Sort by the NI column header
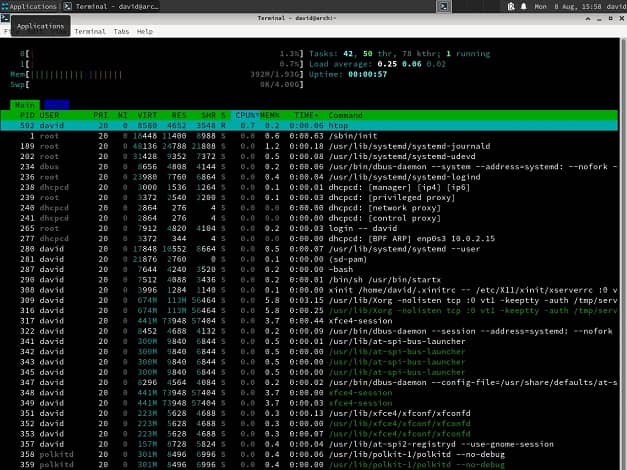 (x=122, y=115)
